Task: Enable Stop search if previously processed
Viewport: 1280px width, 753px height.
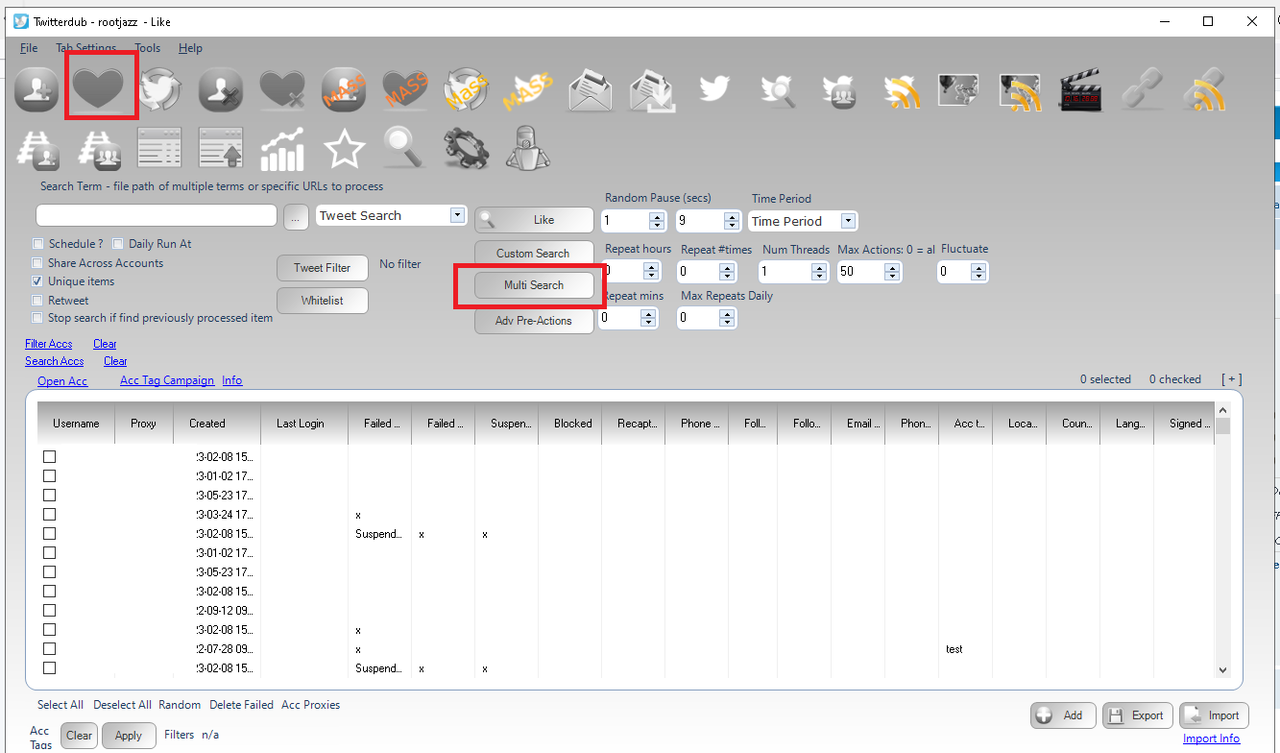Action: point(38,318)
